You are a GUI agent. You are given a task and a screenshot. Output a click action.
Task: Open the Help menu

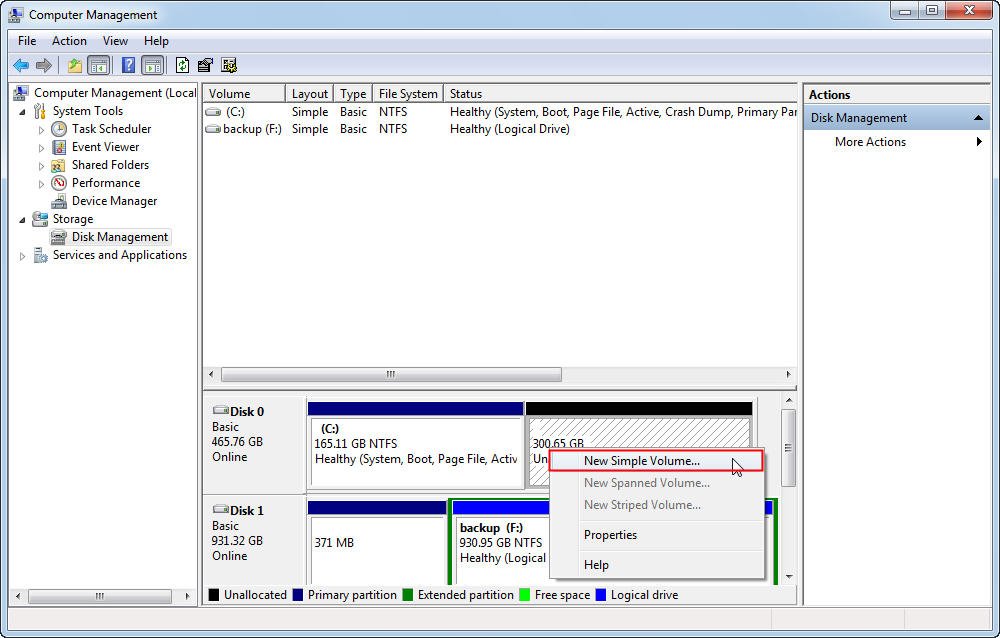(156, 41)
